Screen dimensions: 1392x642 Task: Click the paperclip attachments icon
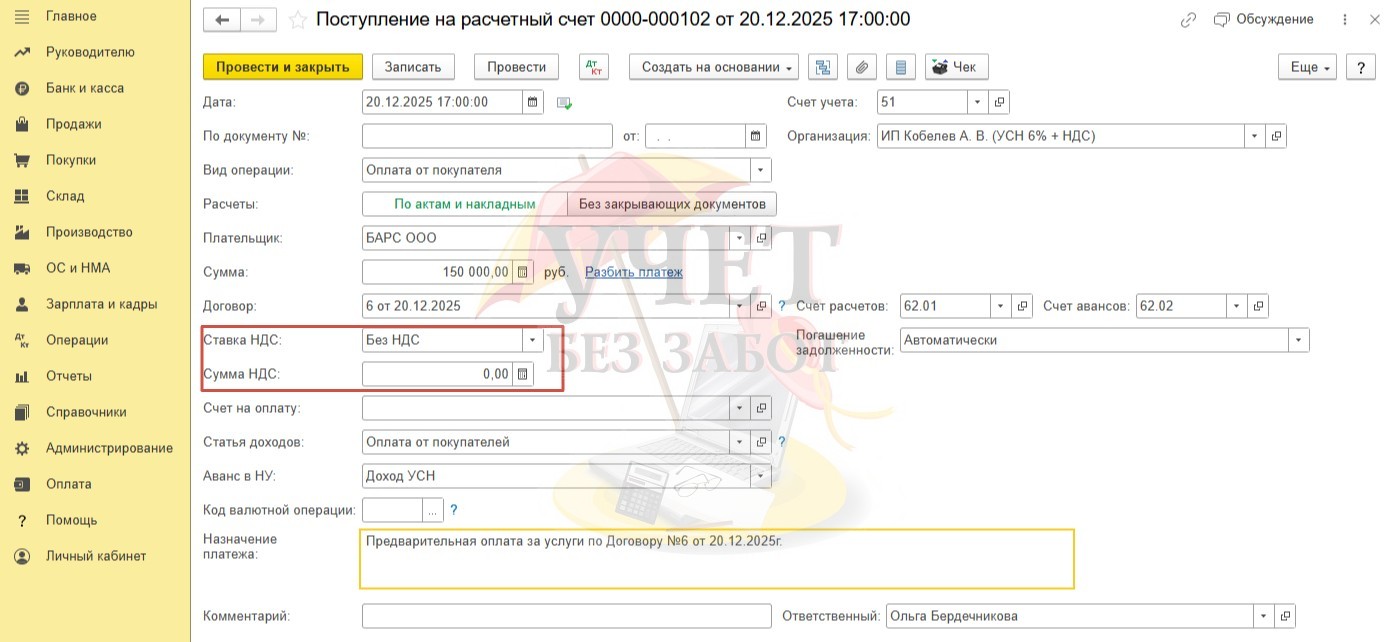coord(861,67)
